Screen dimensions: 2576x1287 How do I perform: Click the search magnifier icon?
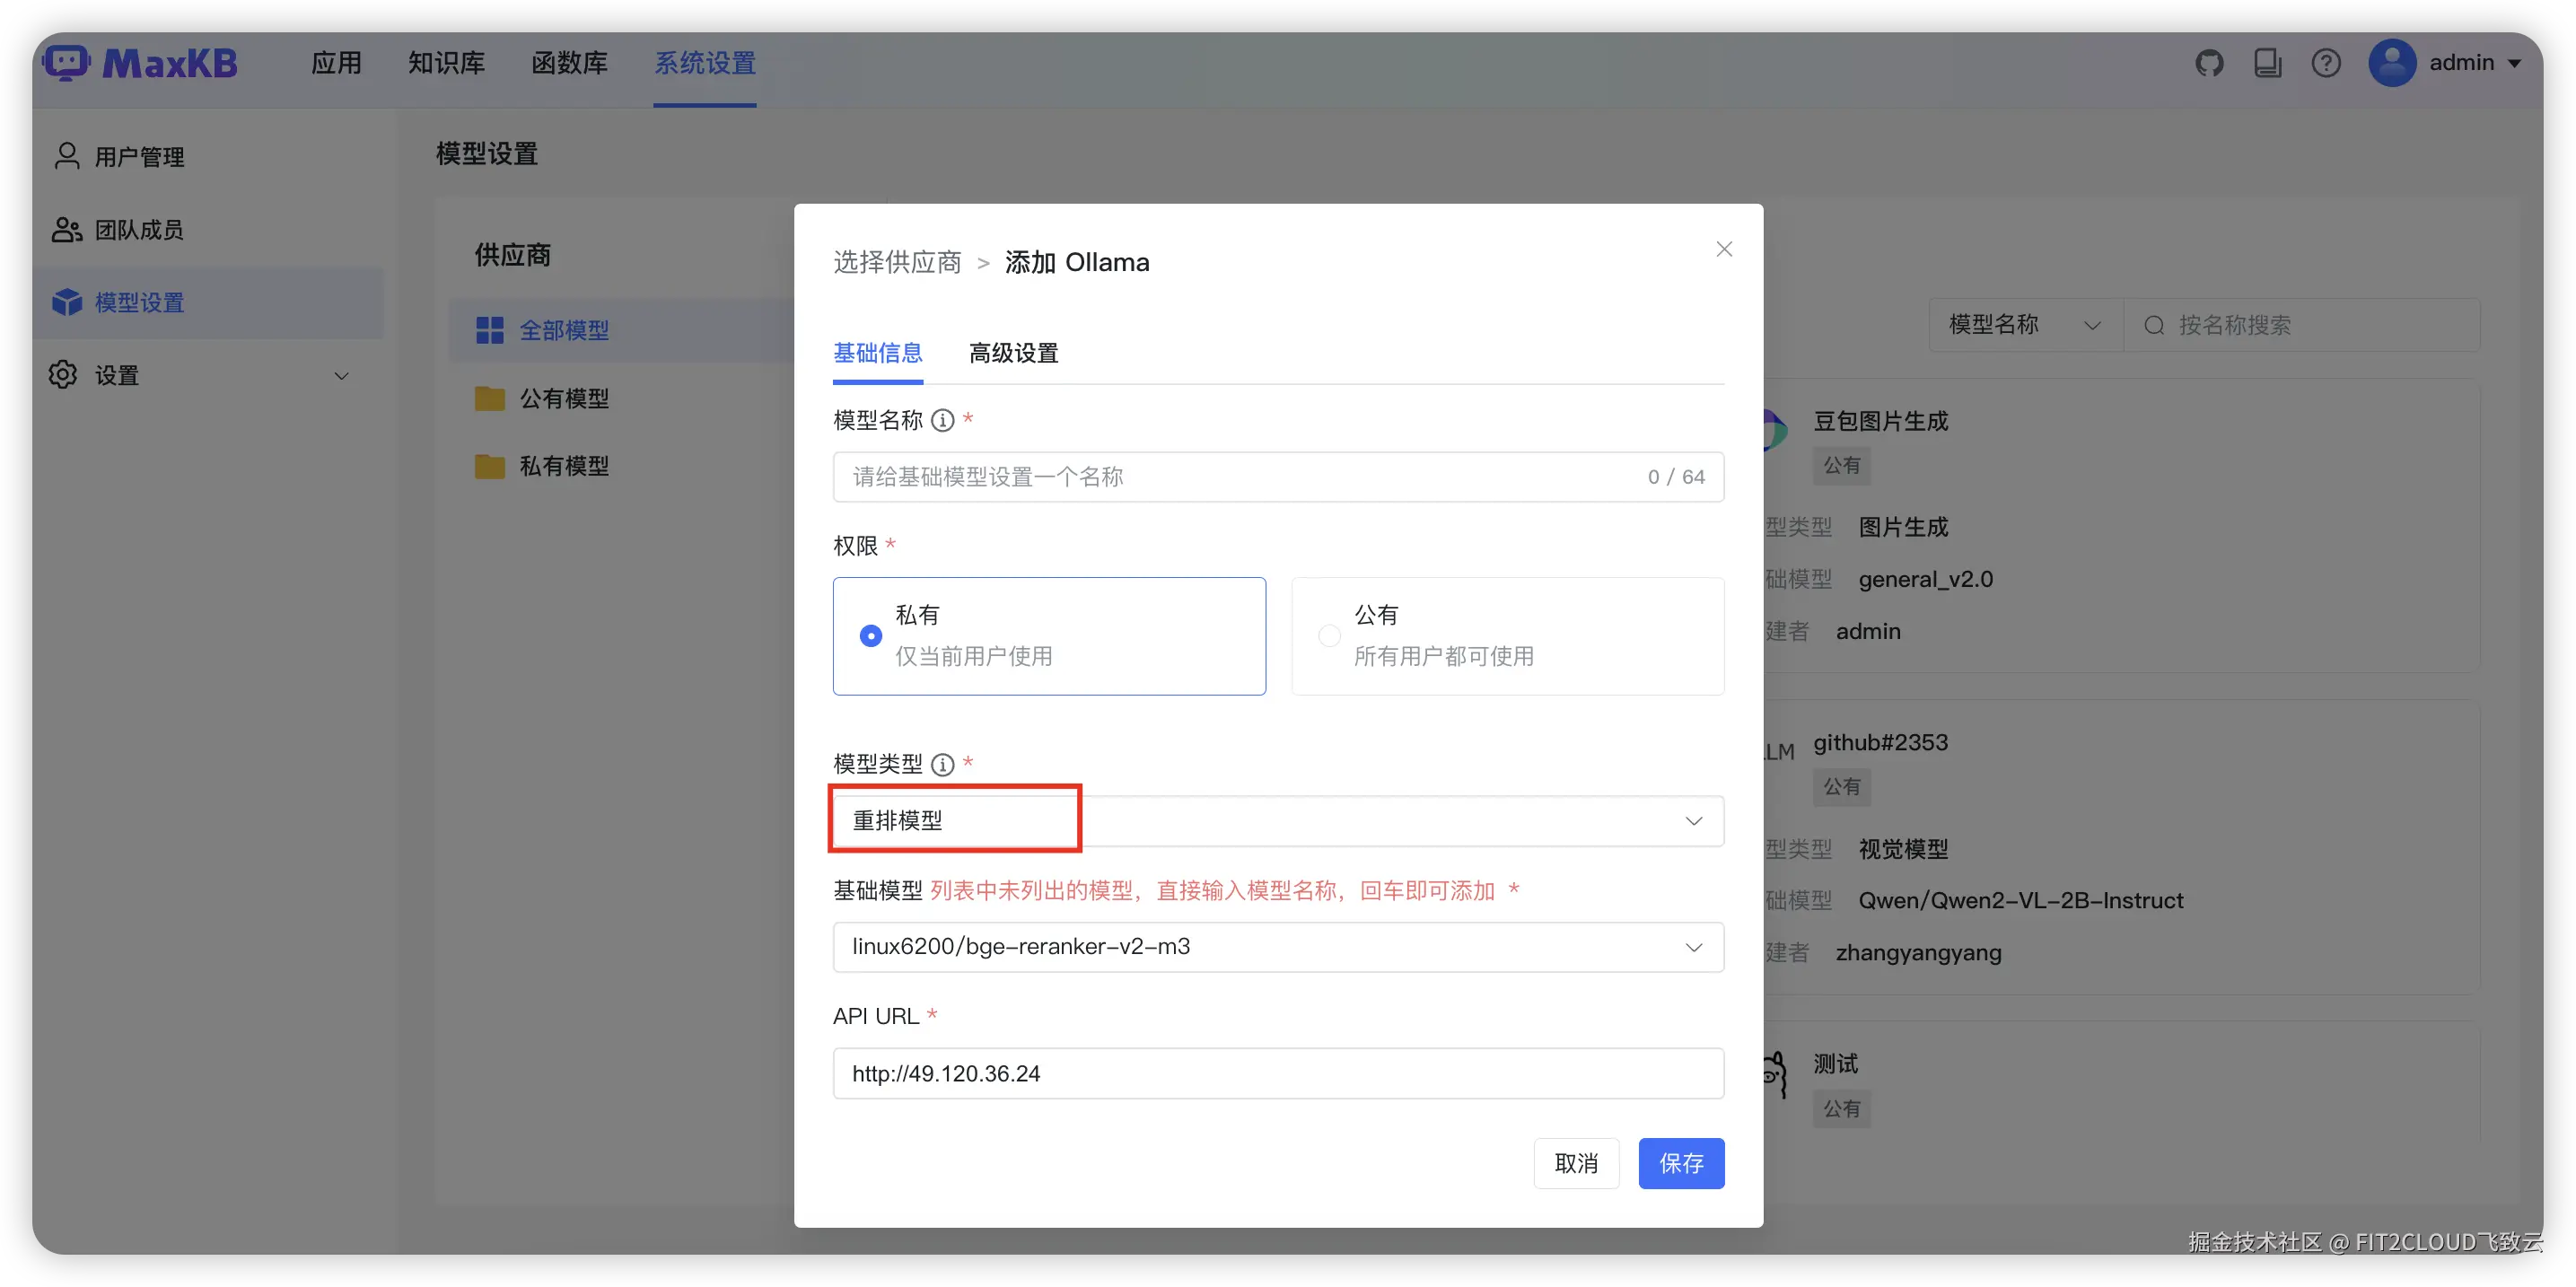tap(2154, 325)
